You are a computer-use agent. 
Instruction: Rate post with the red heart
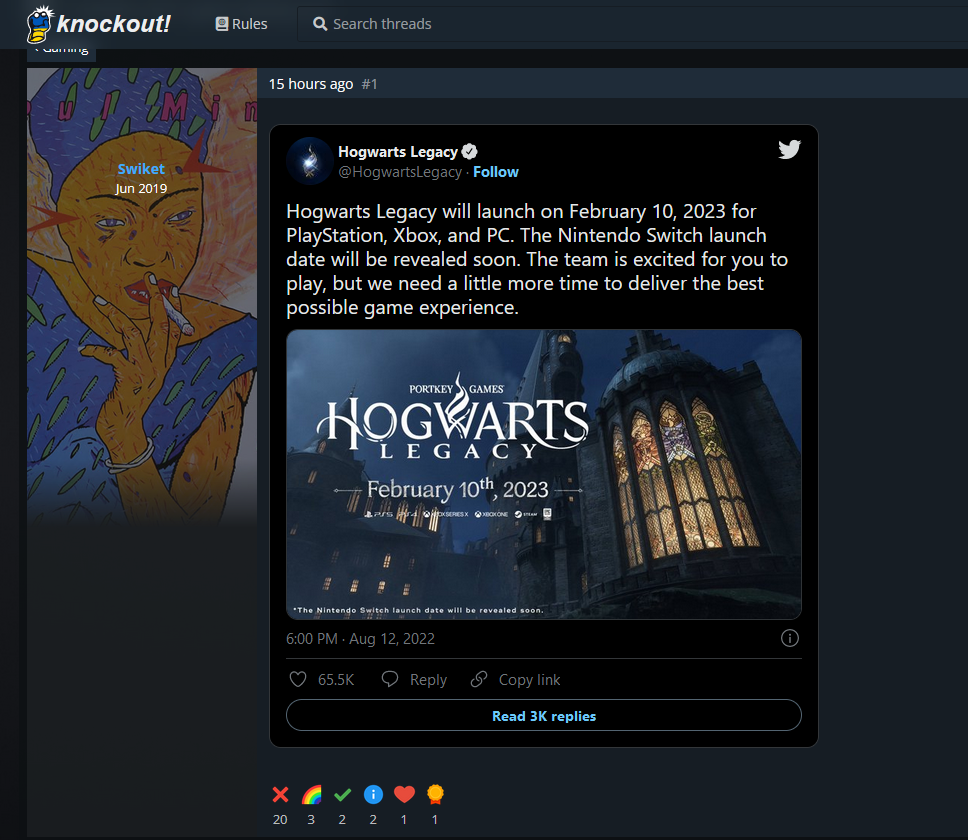404,794
